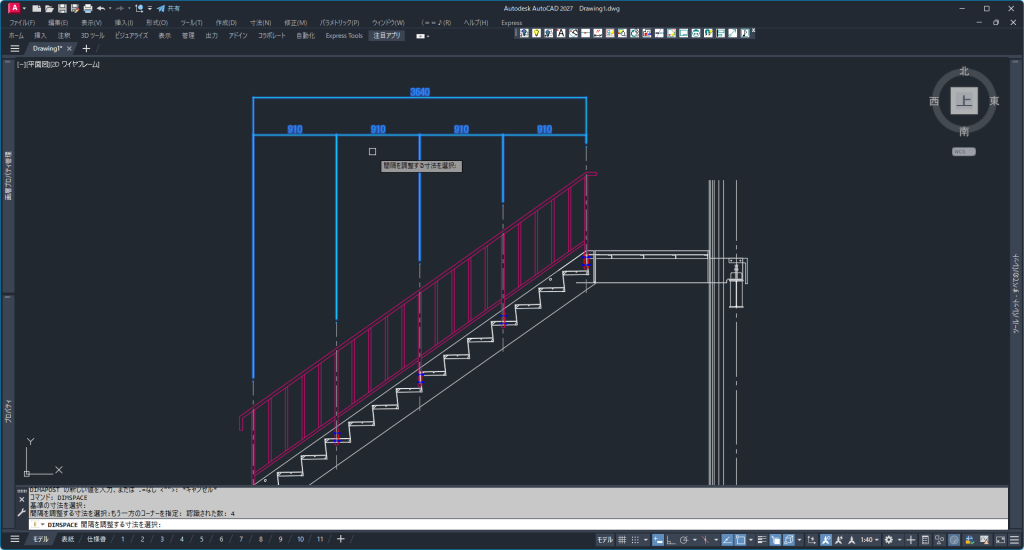Click the Share paper-plane icon

(160, 8)
